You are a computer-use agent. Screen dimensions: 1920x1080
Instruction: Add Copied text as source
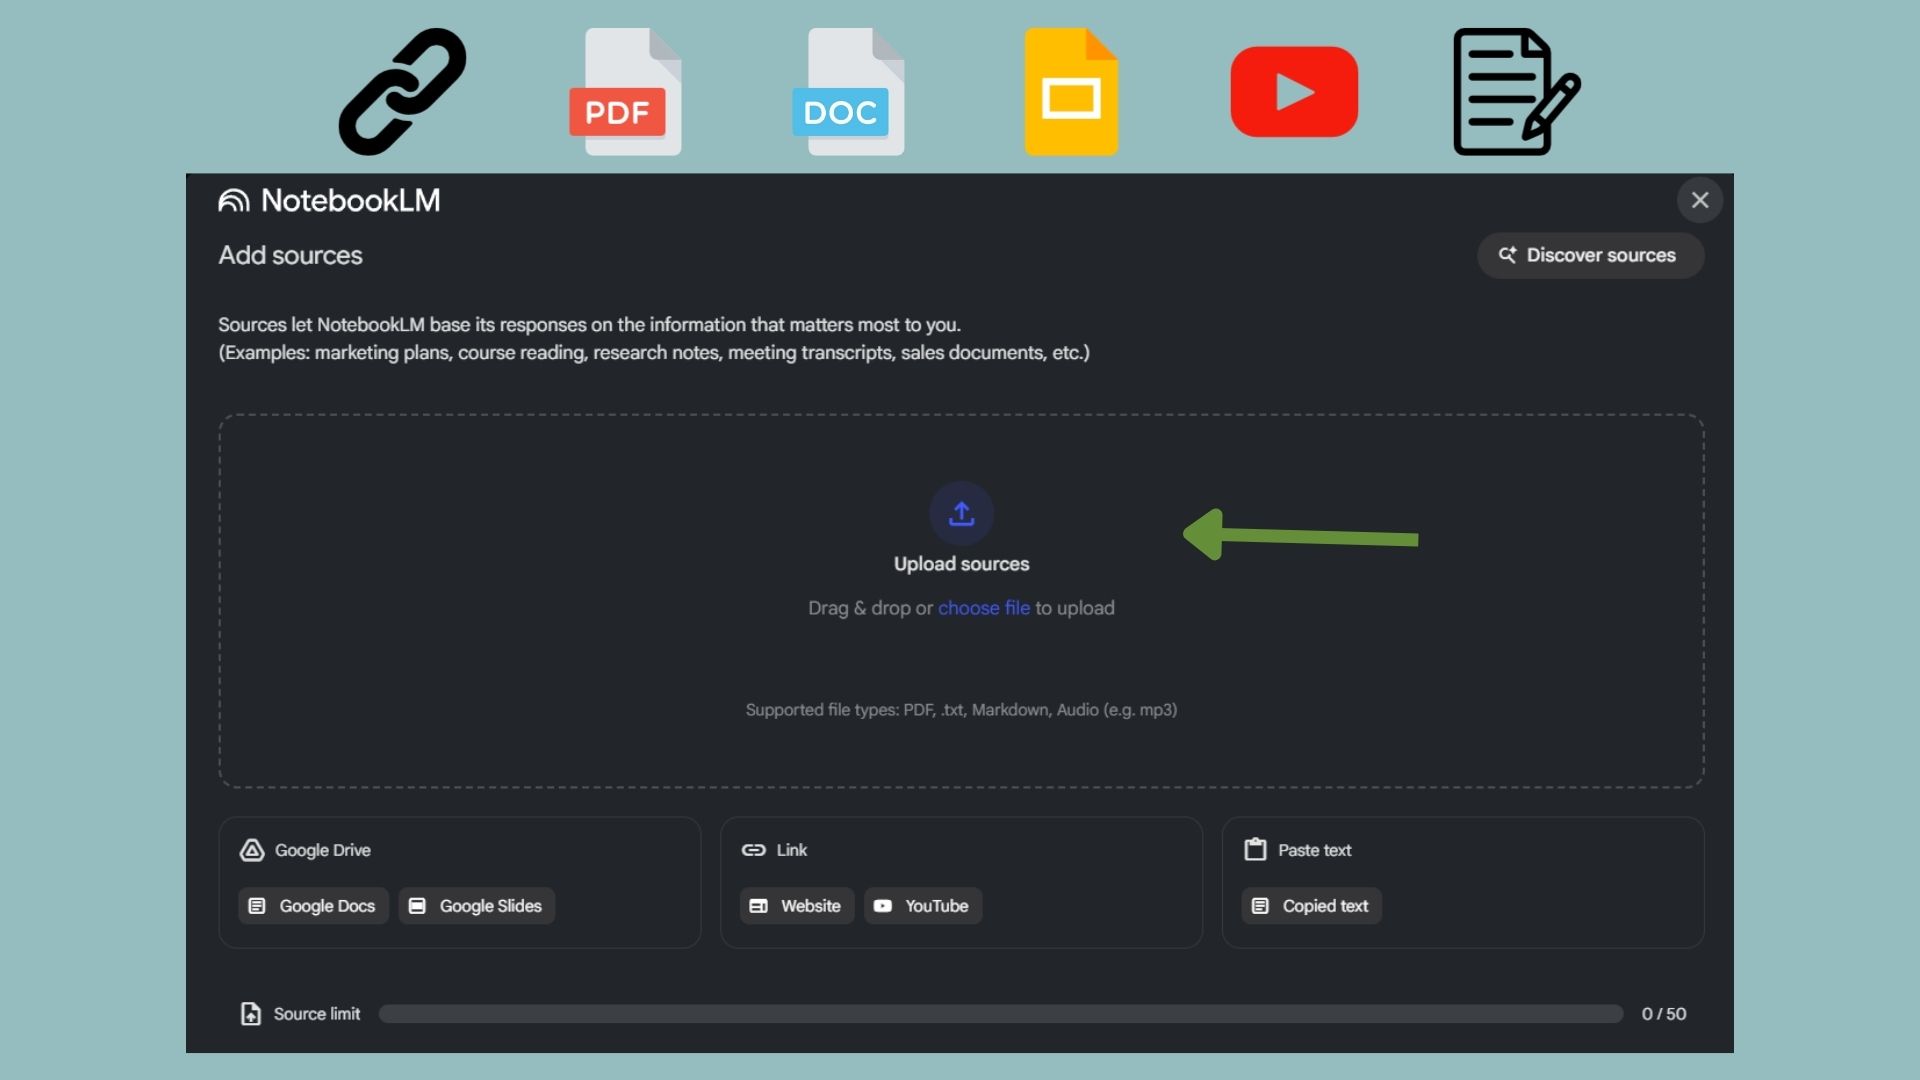pyautogui.click(x=1311, y=906)
